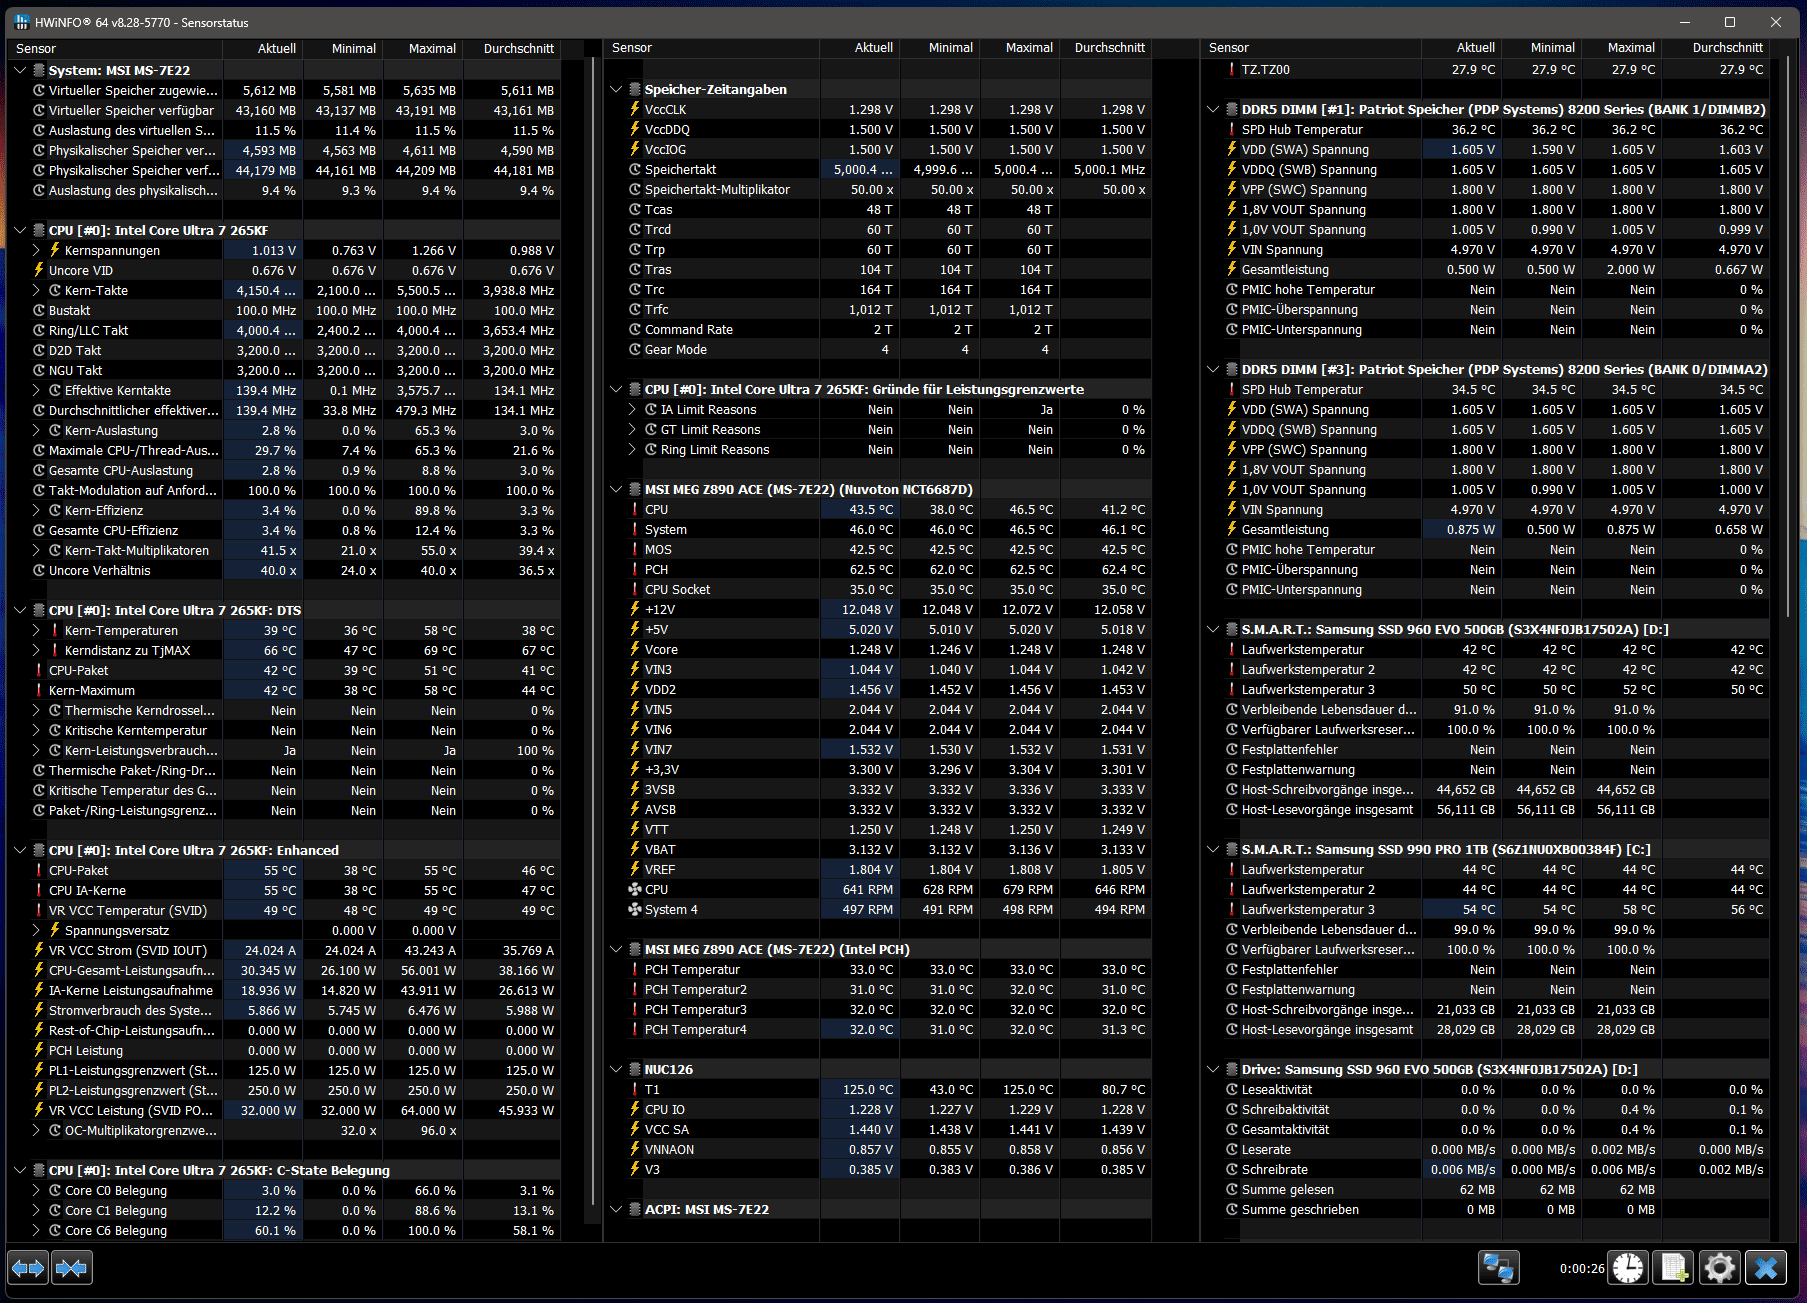Click the chip icon of NUC126 group
Screen dimensions: 1807x1303
[635, 1070]
